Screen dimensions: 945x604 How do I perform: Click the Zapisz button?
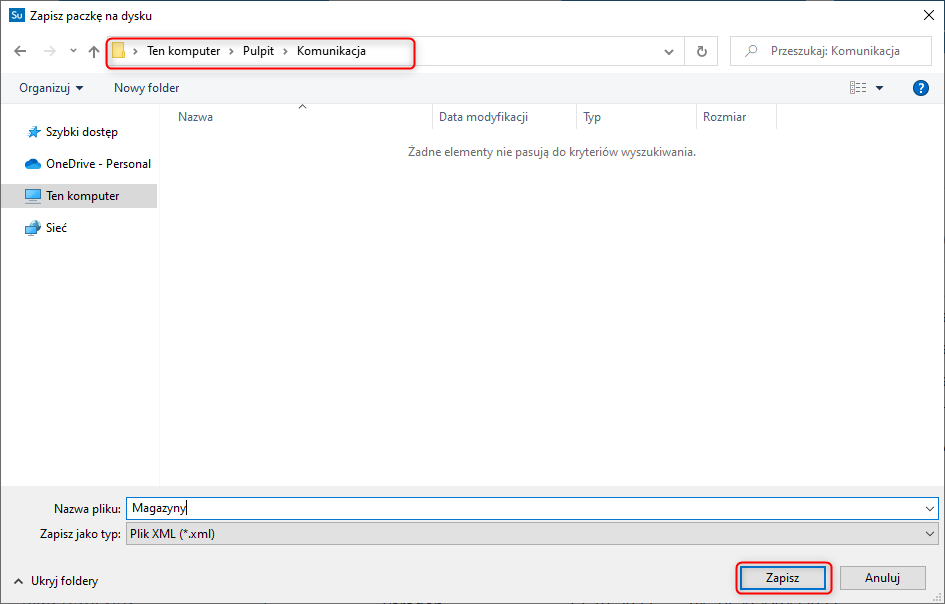[783, 578]
